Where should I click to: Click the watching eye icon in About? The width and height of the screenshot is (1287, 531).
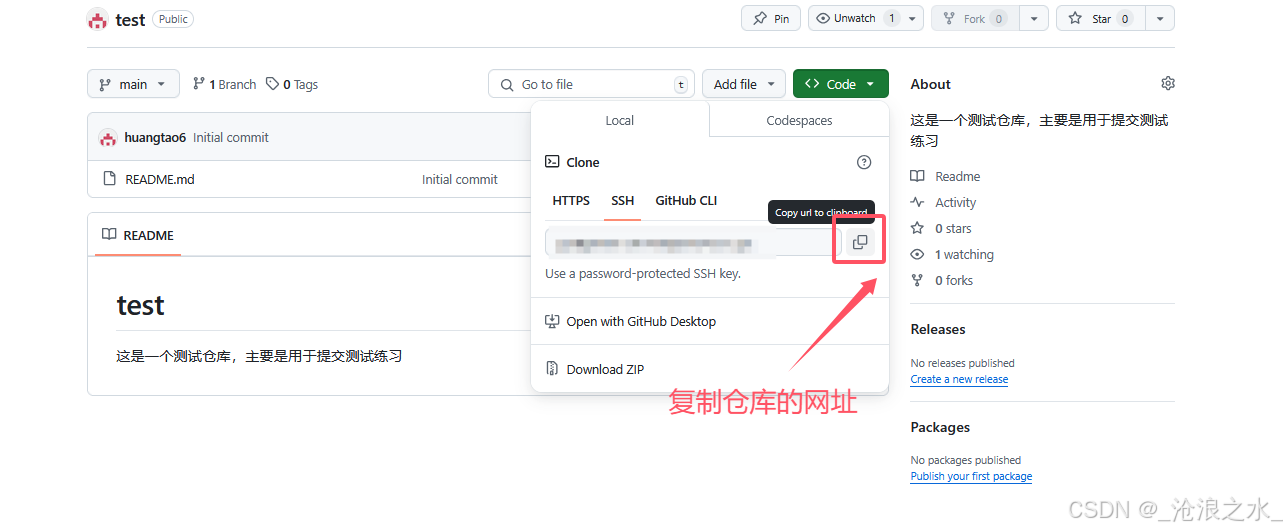point(918,254)
